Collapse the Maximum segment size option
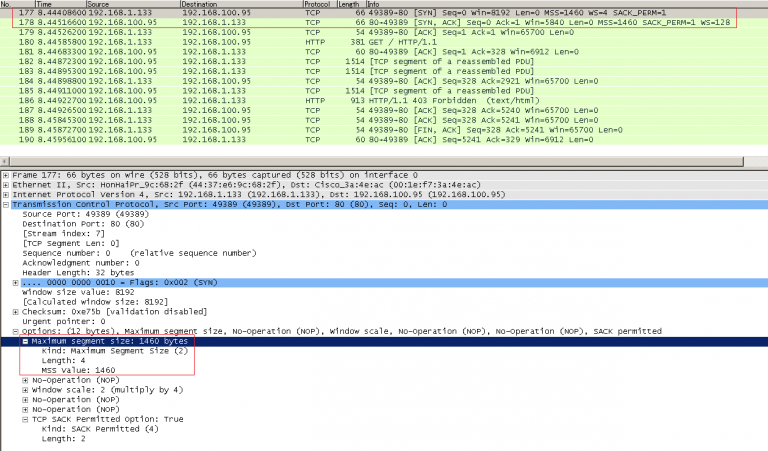Screen dimensions: 768x451 (x=26, y=342)
